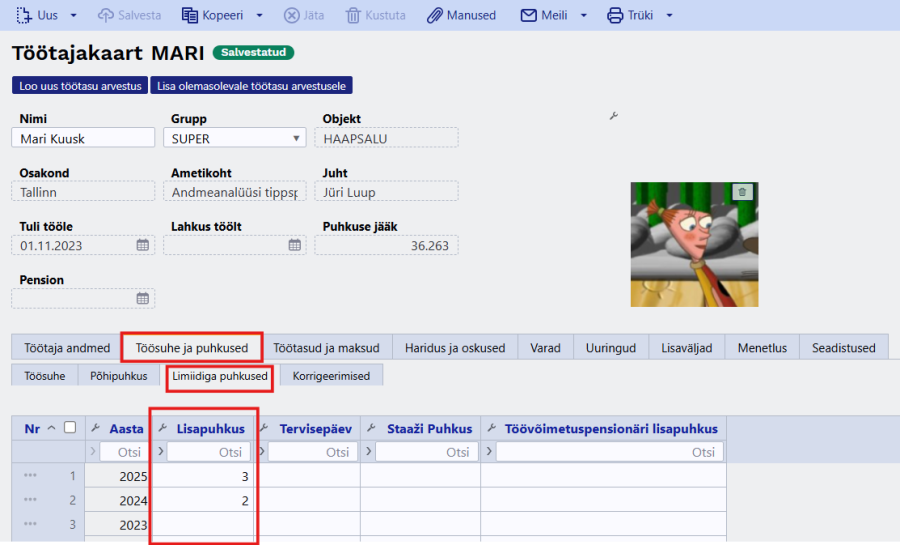Click the wrench settings icon near Objekt
Image resolution: width=900 pixels, height=545 pixels.
[x=614, y=117]
